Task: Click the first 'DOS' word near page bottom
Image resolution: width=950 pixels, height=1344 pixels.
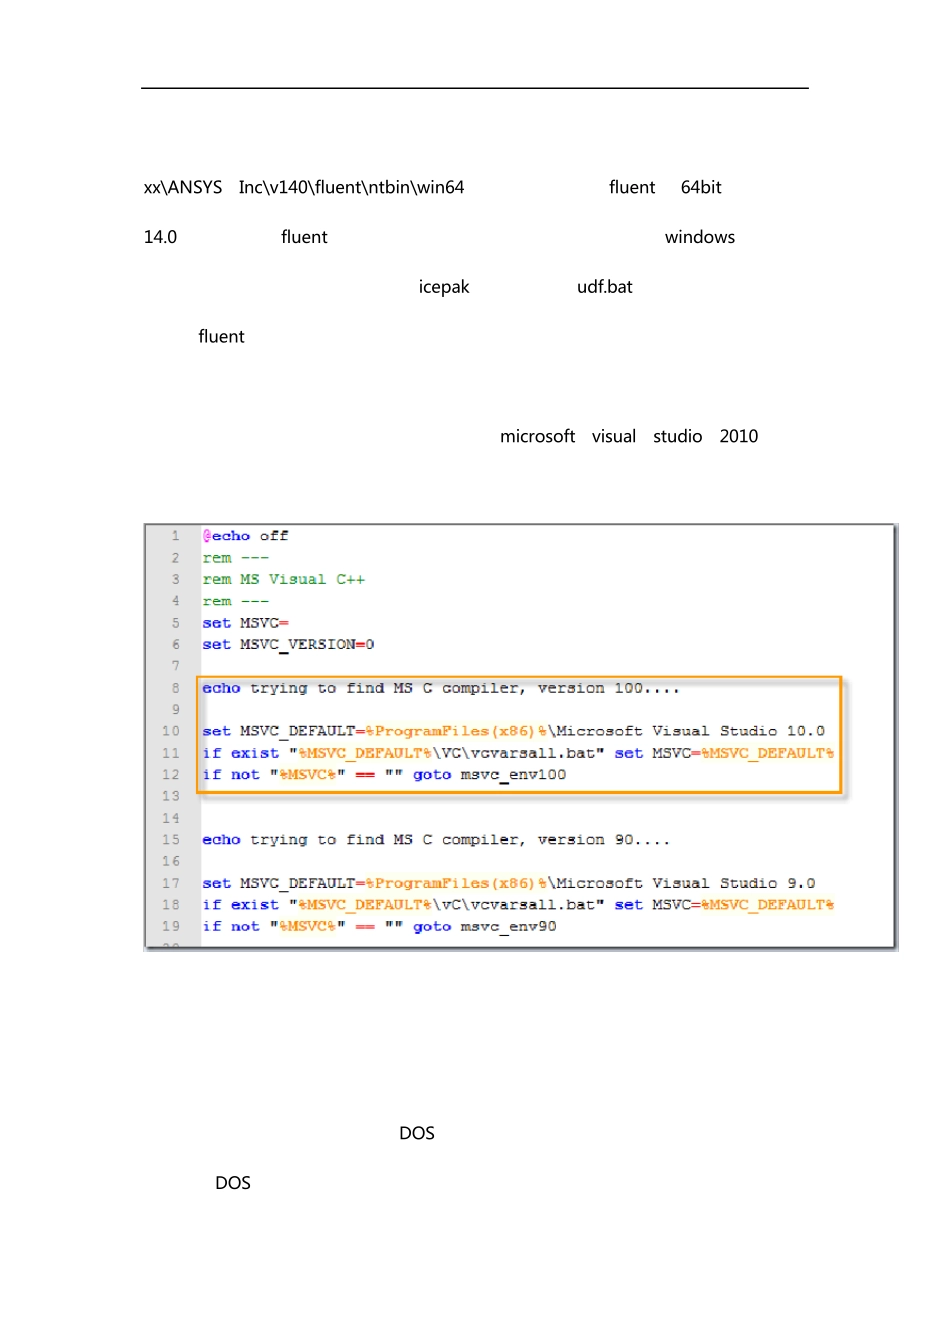Action: [417, 1133]
